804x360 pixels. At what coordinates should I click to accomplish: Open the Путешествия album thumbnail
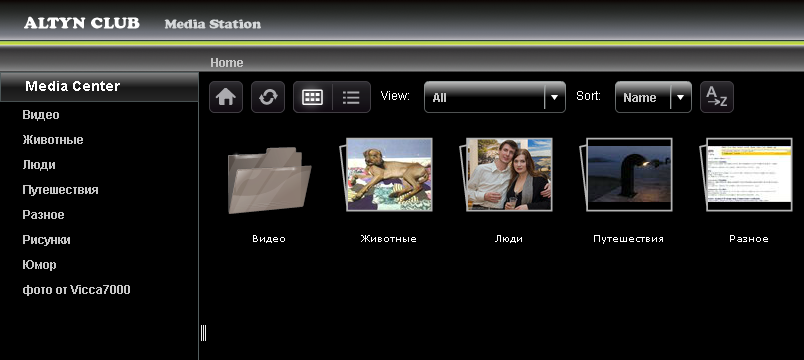tap(626, 174)
